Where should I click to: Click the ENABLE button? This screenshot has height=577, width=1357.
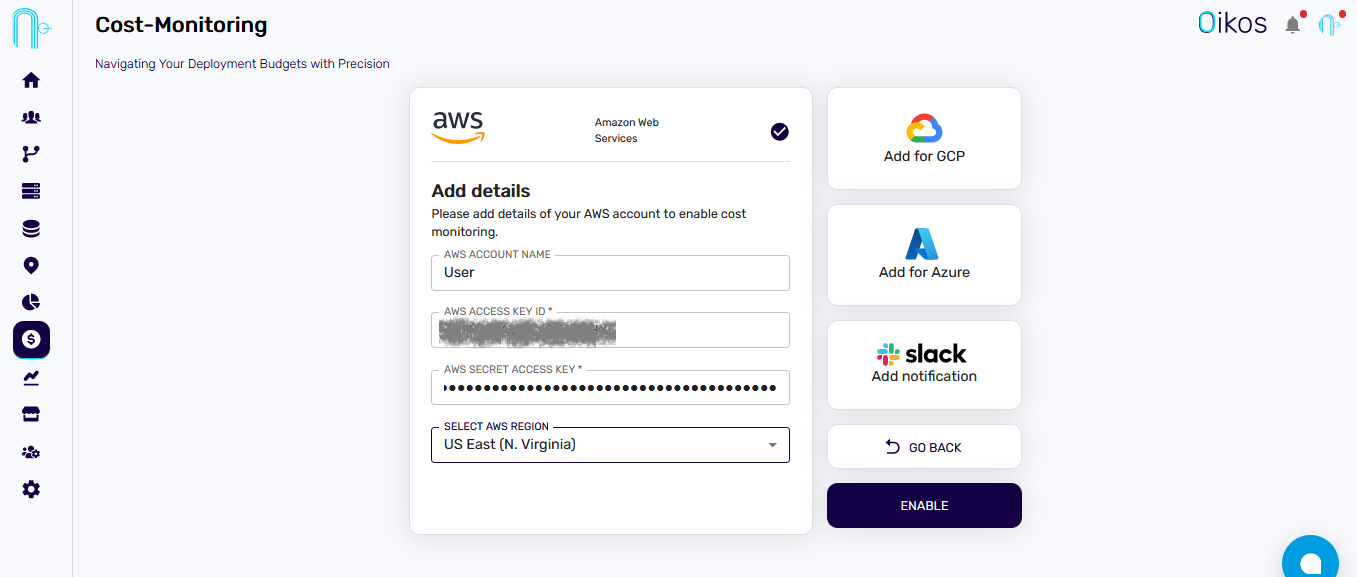click(x=923, y=505)
